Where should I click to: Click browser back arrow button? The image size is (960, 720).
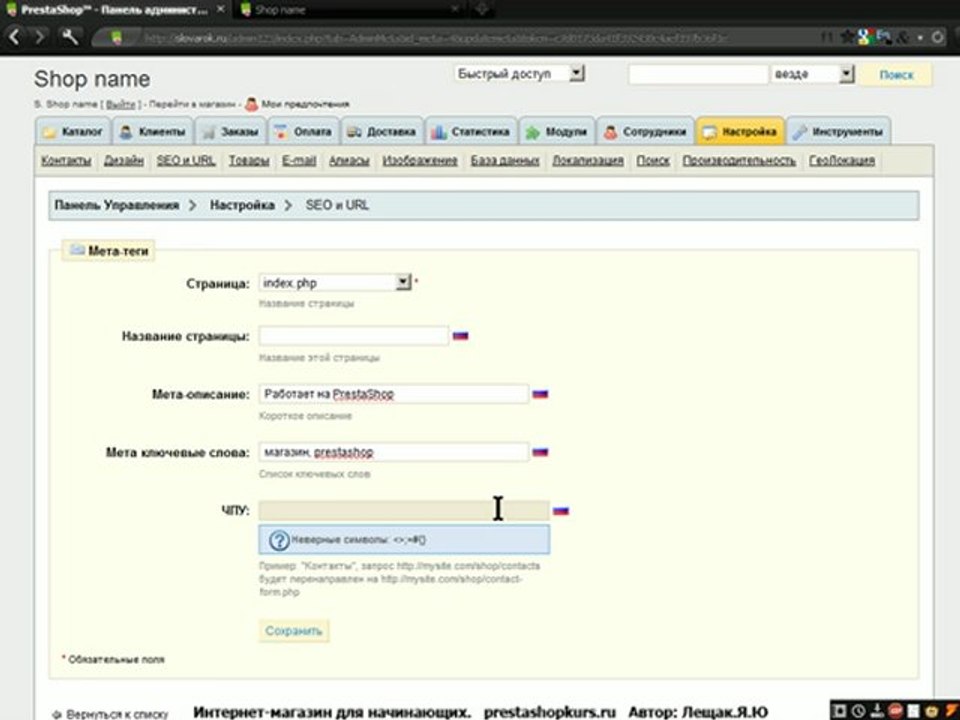click(x=15, y=37)
